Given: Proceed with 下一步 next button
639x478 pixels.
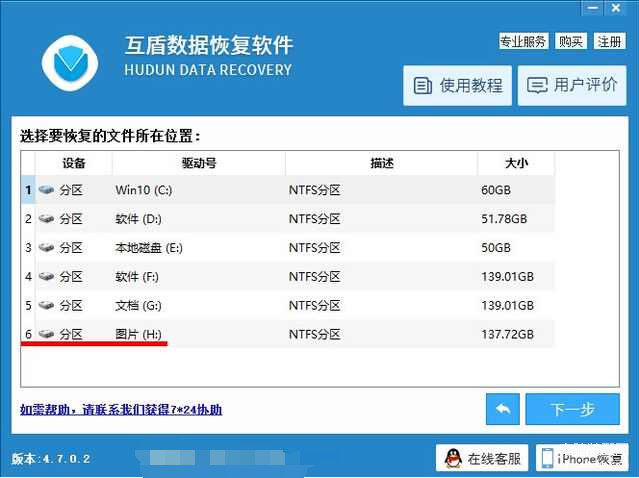Looking at the screenshot, I should point(572,409).
